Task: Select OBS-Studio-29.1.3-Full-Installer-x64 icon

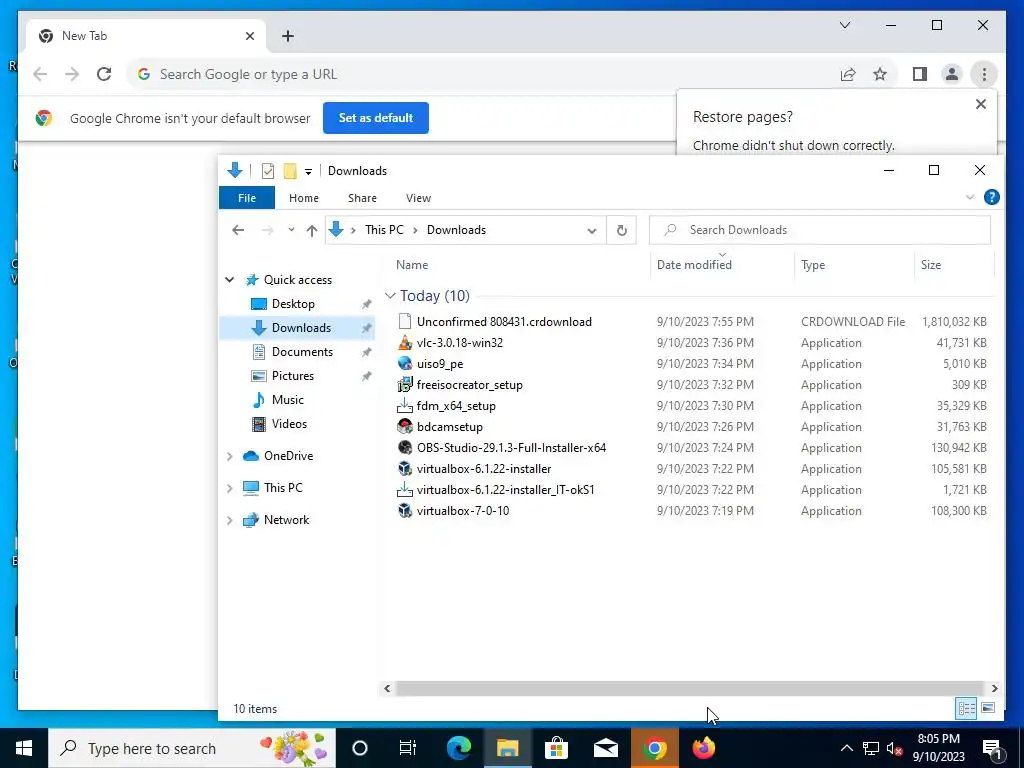Action: (x=405, y=447)
